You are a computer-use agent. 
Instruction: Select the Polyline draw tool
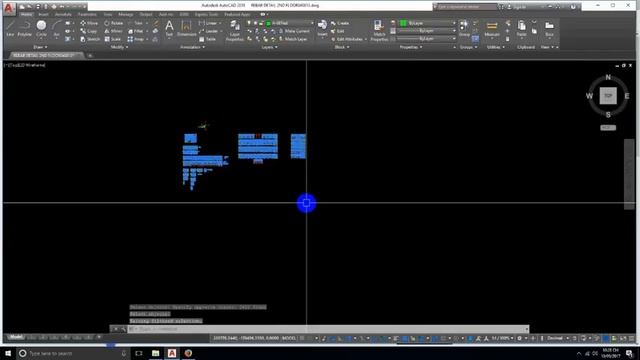tap(24, 28)
